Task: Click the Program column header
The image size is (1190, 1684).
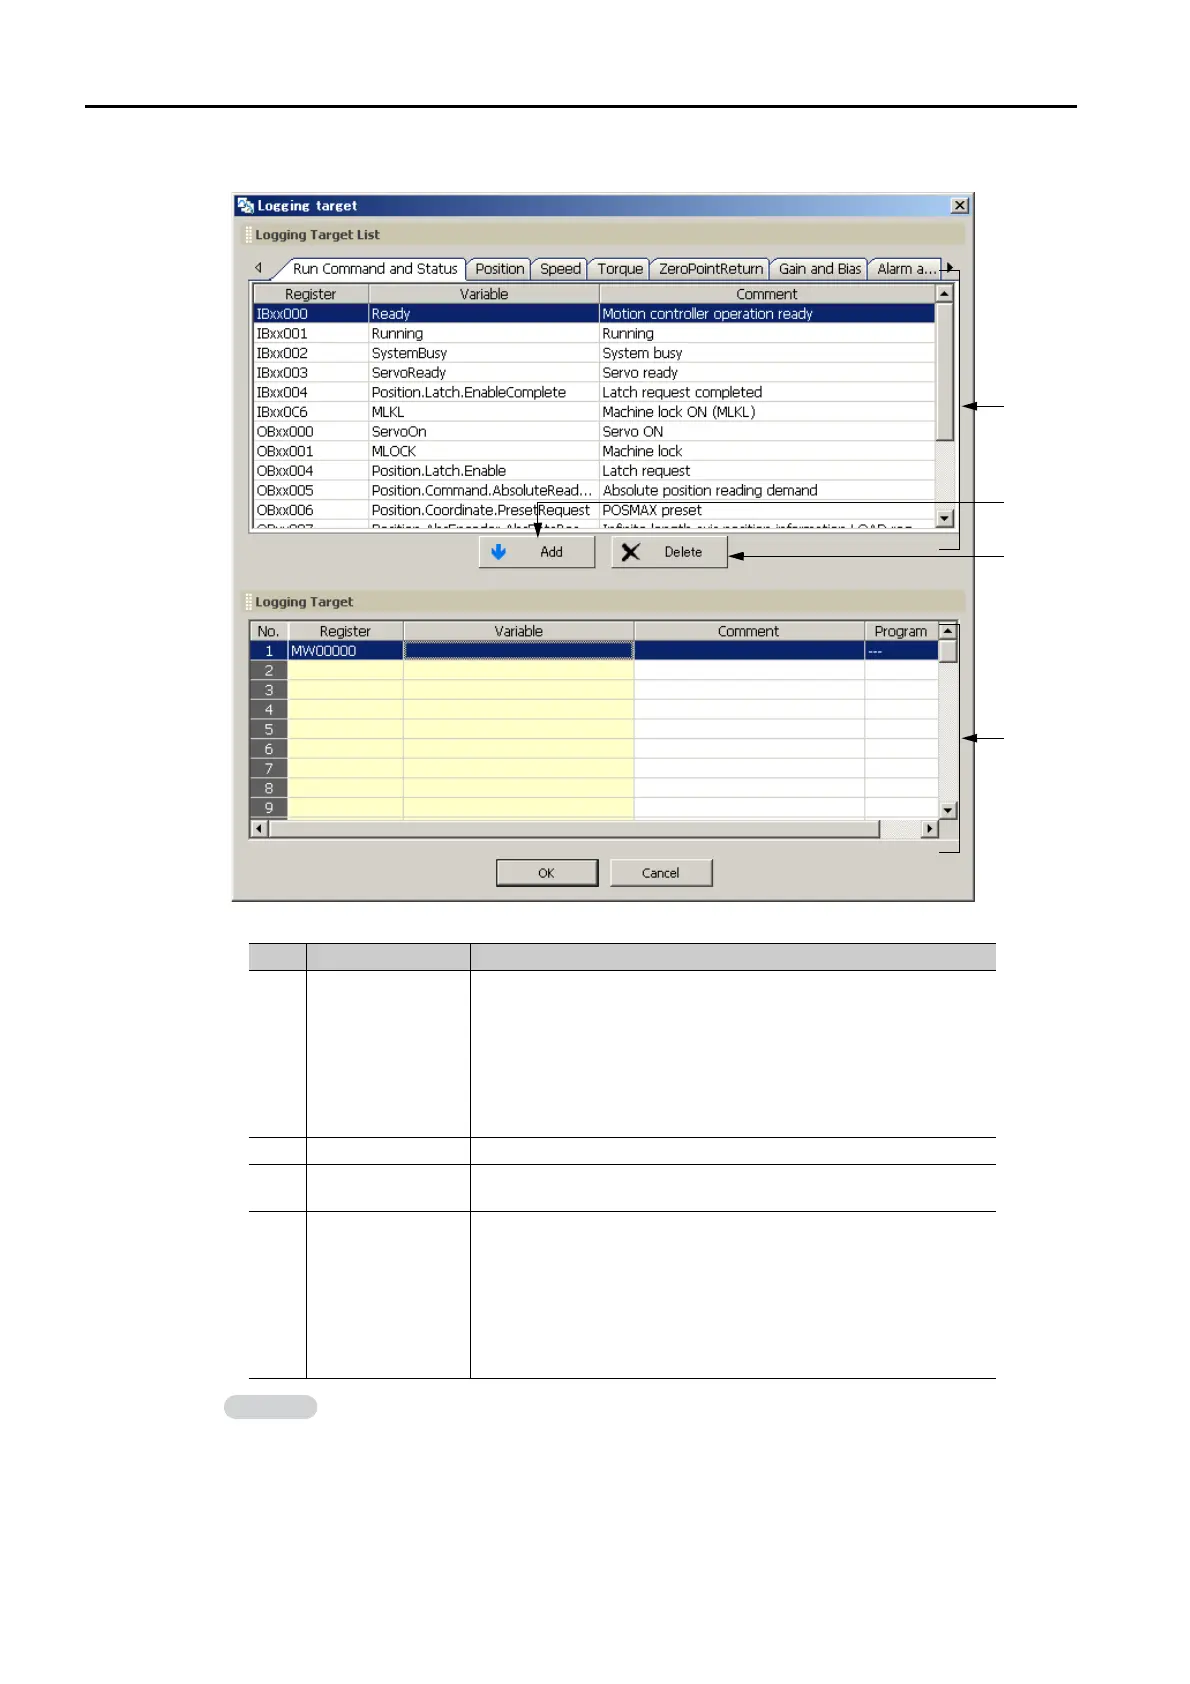Action: tap(901, 631)
